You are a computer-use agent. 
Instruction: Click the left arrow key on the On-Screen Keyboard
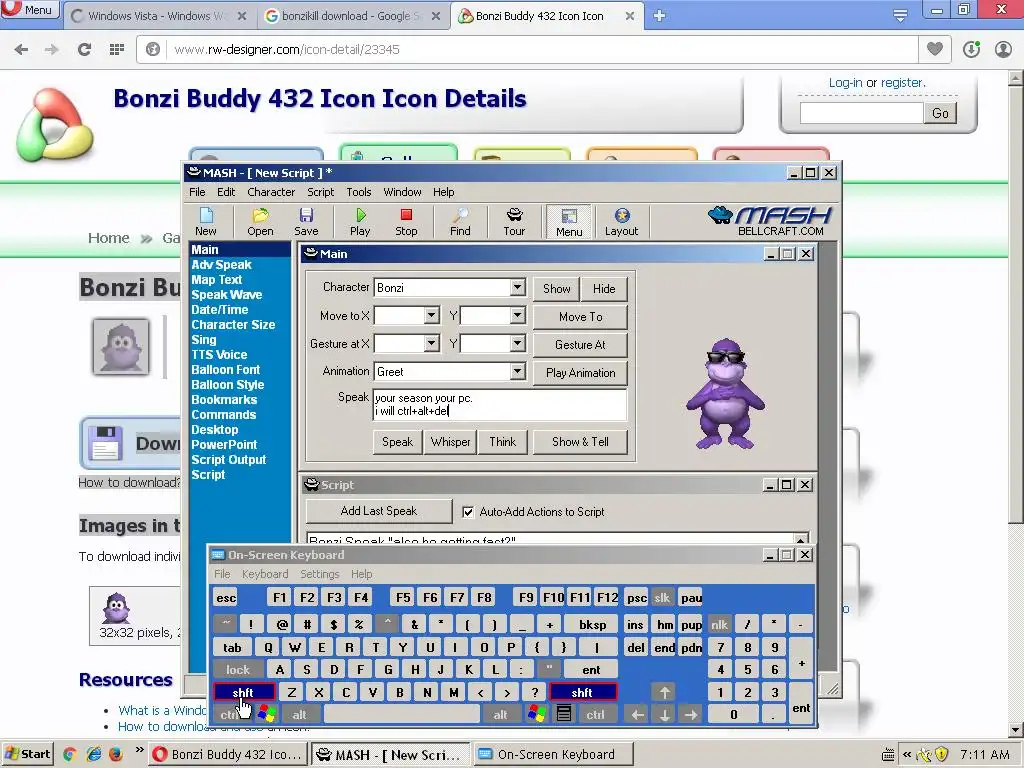pyautogui.click(x=637, y=714)
